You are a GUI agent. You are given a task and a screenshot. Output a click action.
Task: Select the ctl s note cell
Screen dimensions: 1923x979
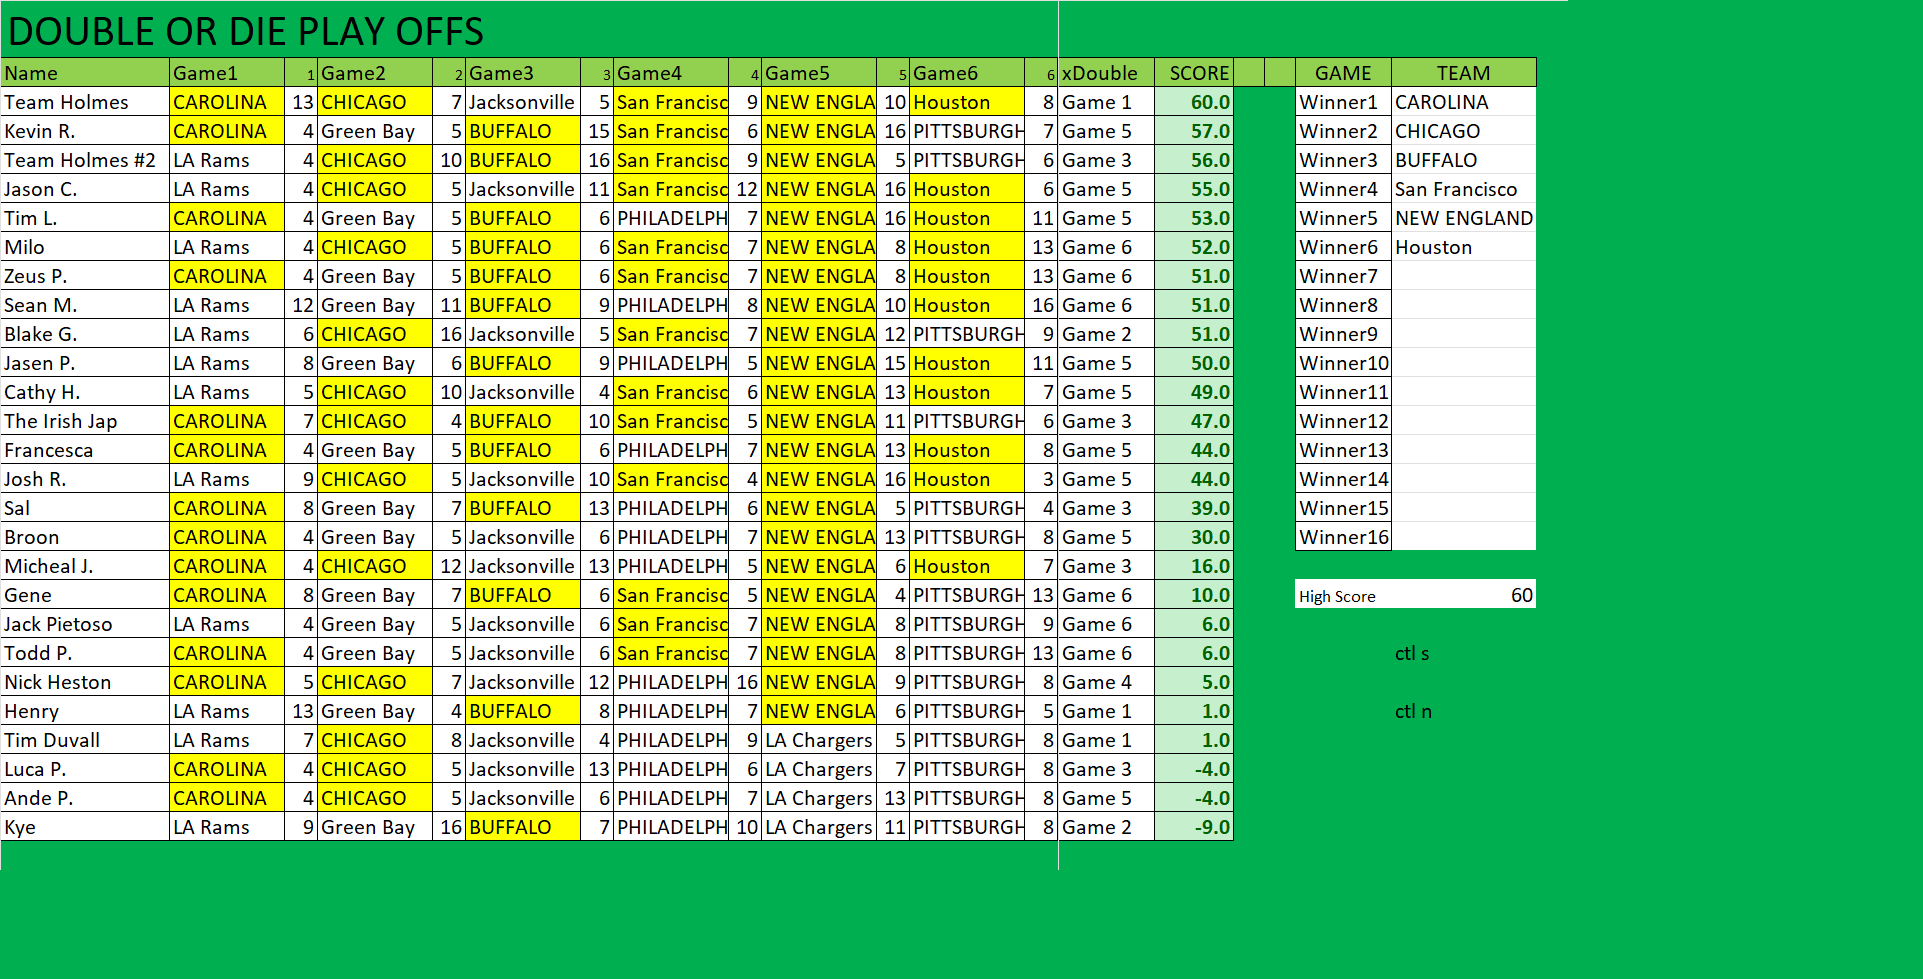pos(1412,653)
